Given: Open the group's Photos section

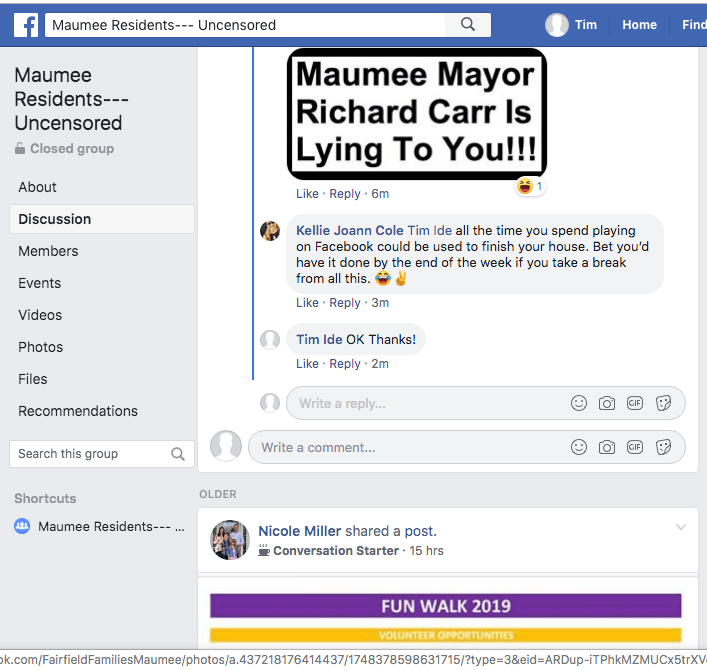Looking at the screenshot, I should [x=40, y=347].
